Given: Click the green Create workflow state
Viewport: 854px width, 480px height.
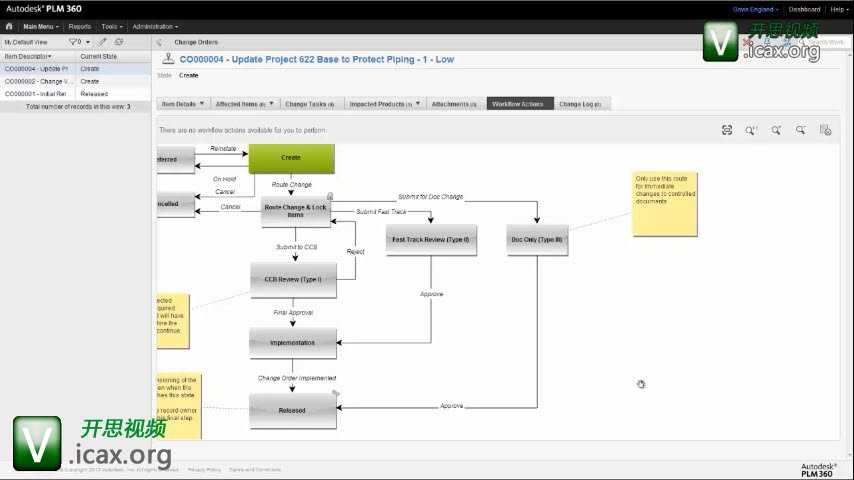Looking at the screenshot, I should [x=291, y=159].
